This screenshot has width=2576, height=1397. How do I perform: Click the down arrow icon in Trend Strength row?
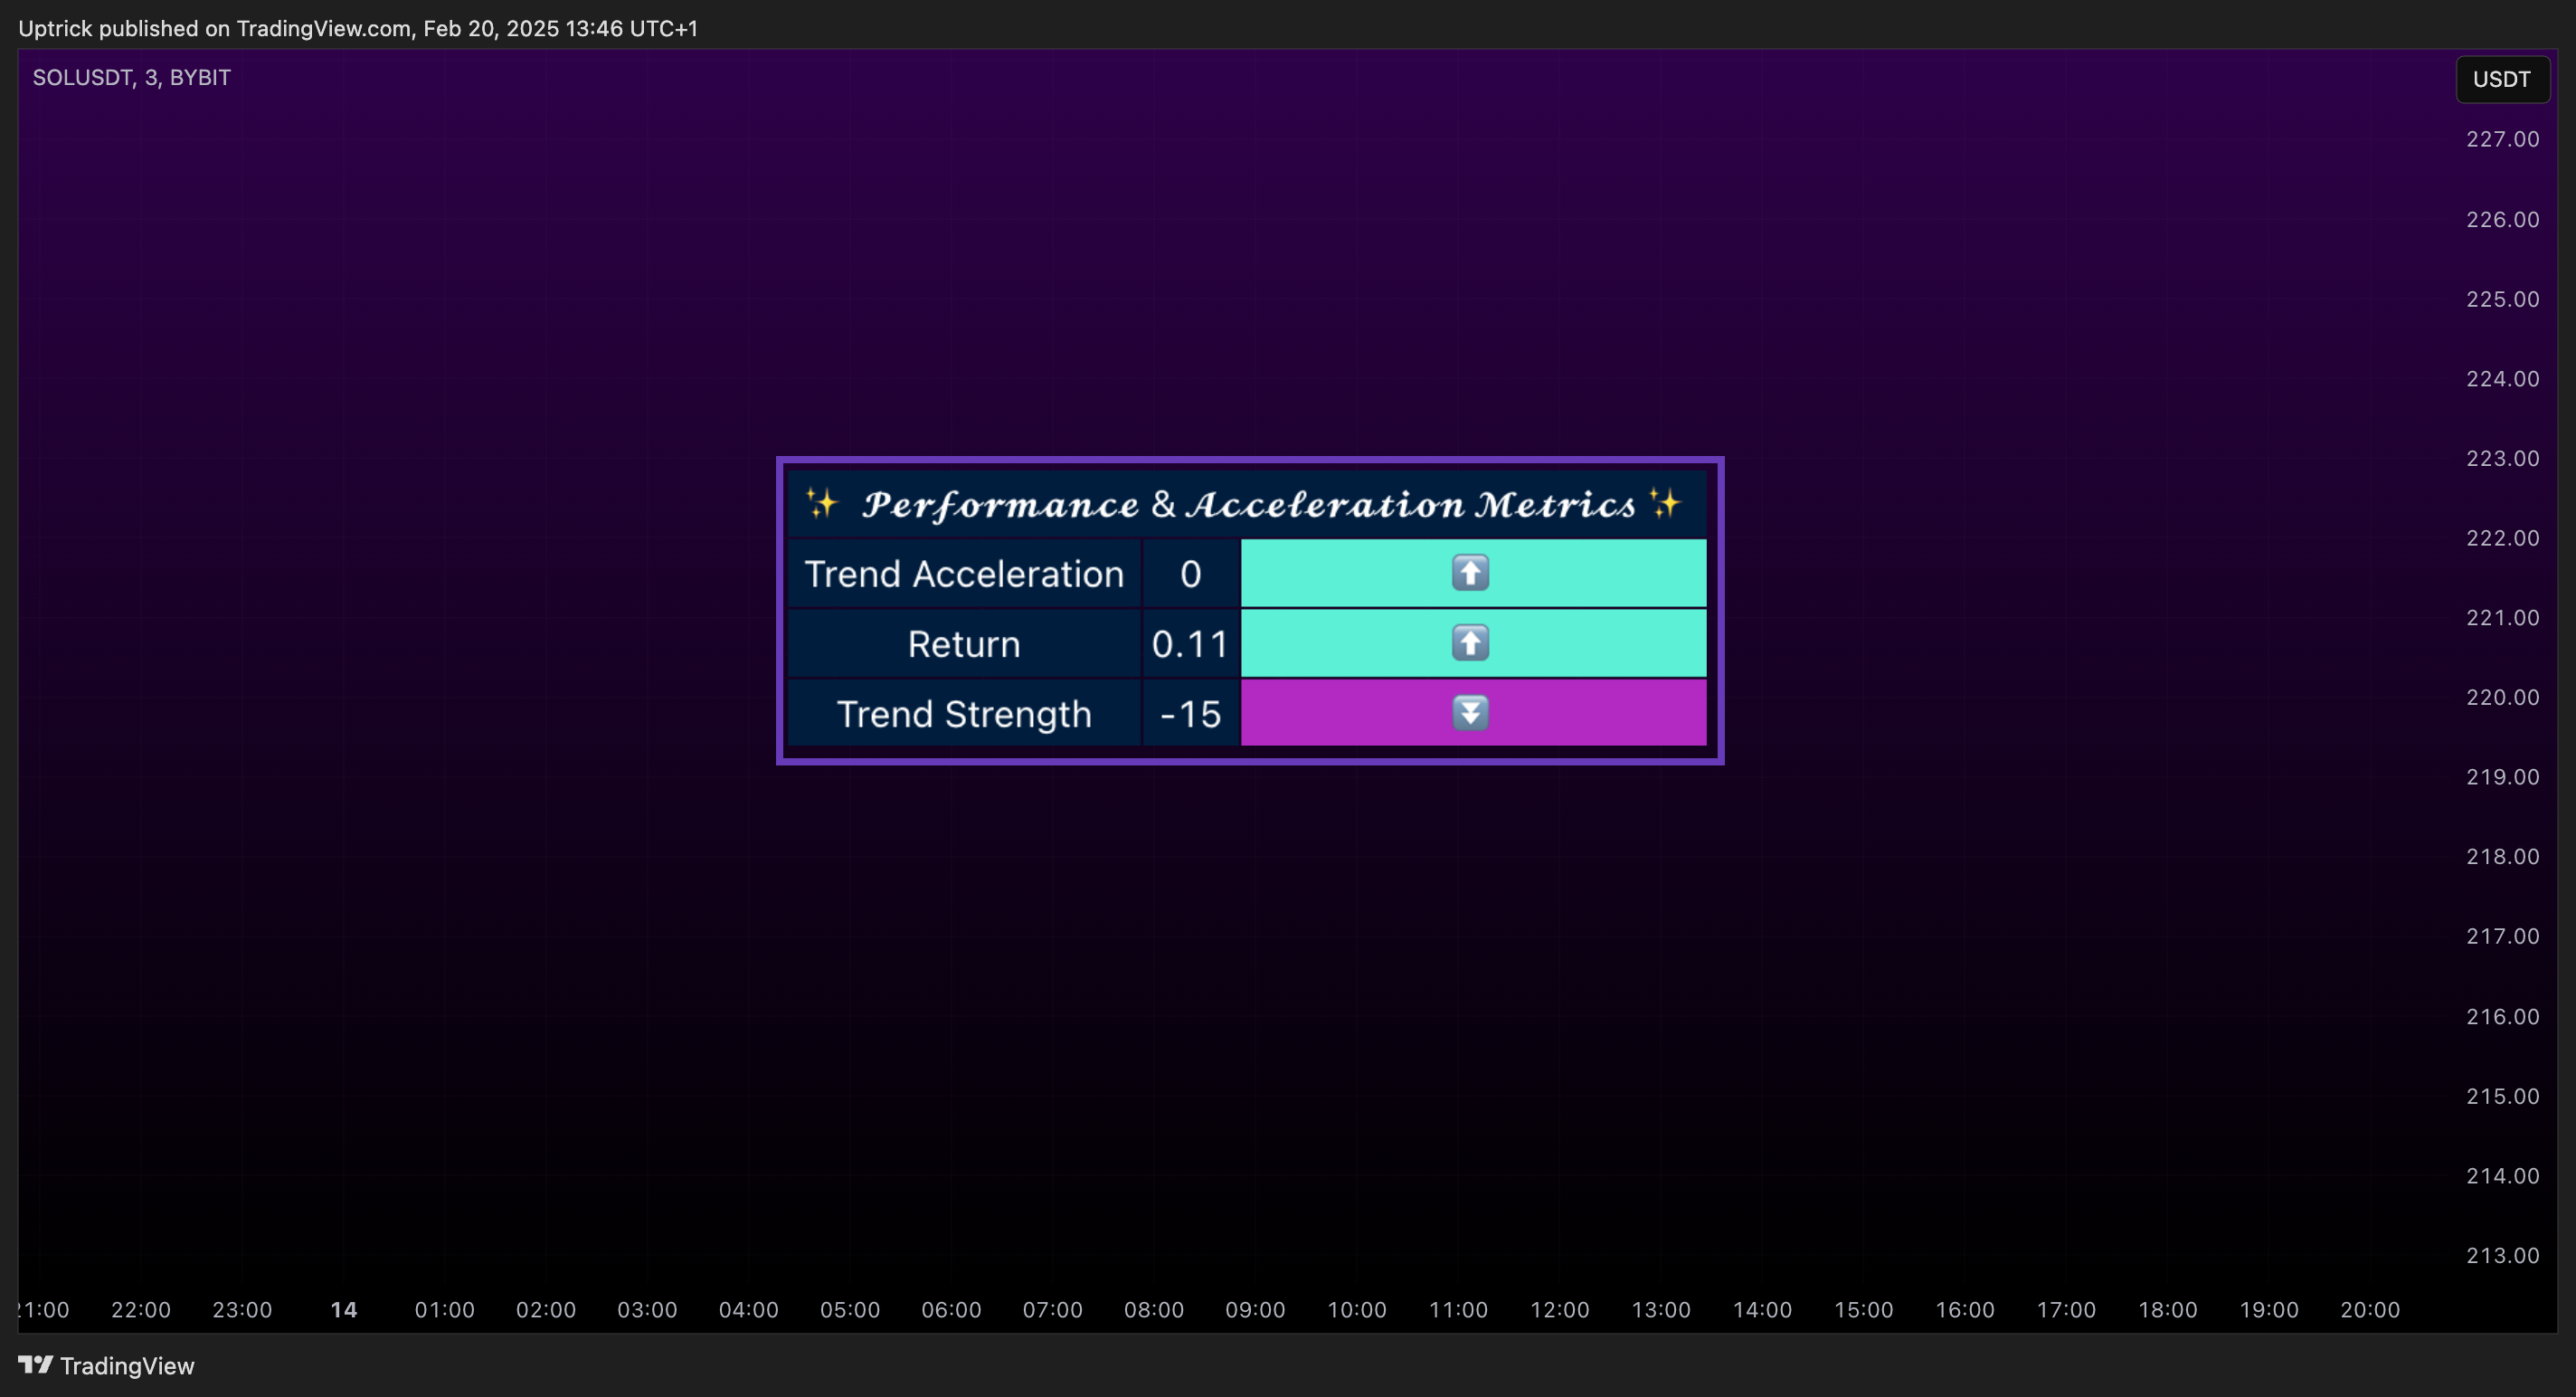pyautogui.click(x=1470, y=713)
